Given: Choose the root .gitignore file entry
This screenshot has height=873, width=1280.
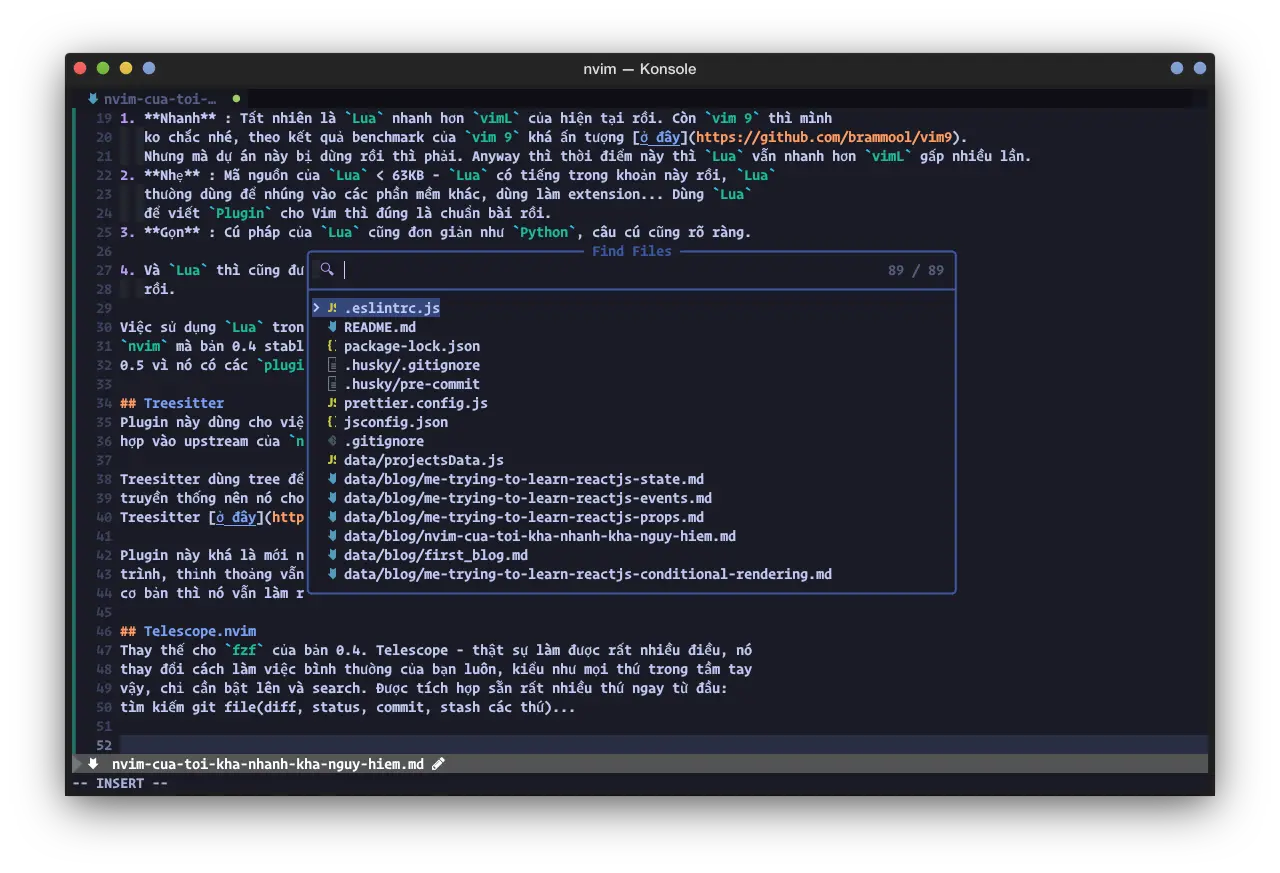Looking at the screenshot, I should [x=384, y=441].
